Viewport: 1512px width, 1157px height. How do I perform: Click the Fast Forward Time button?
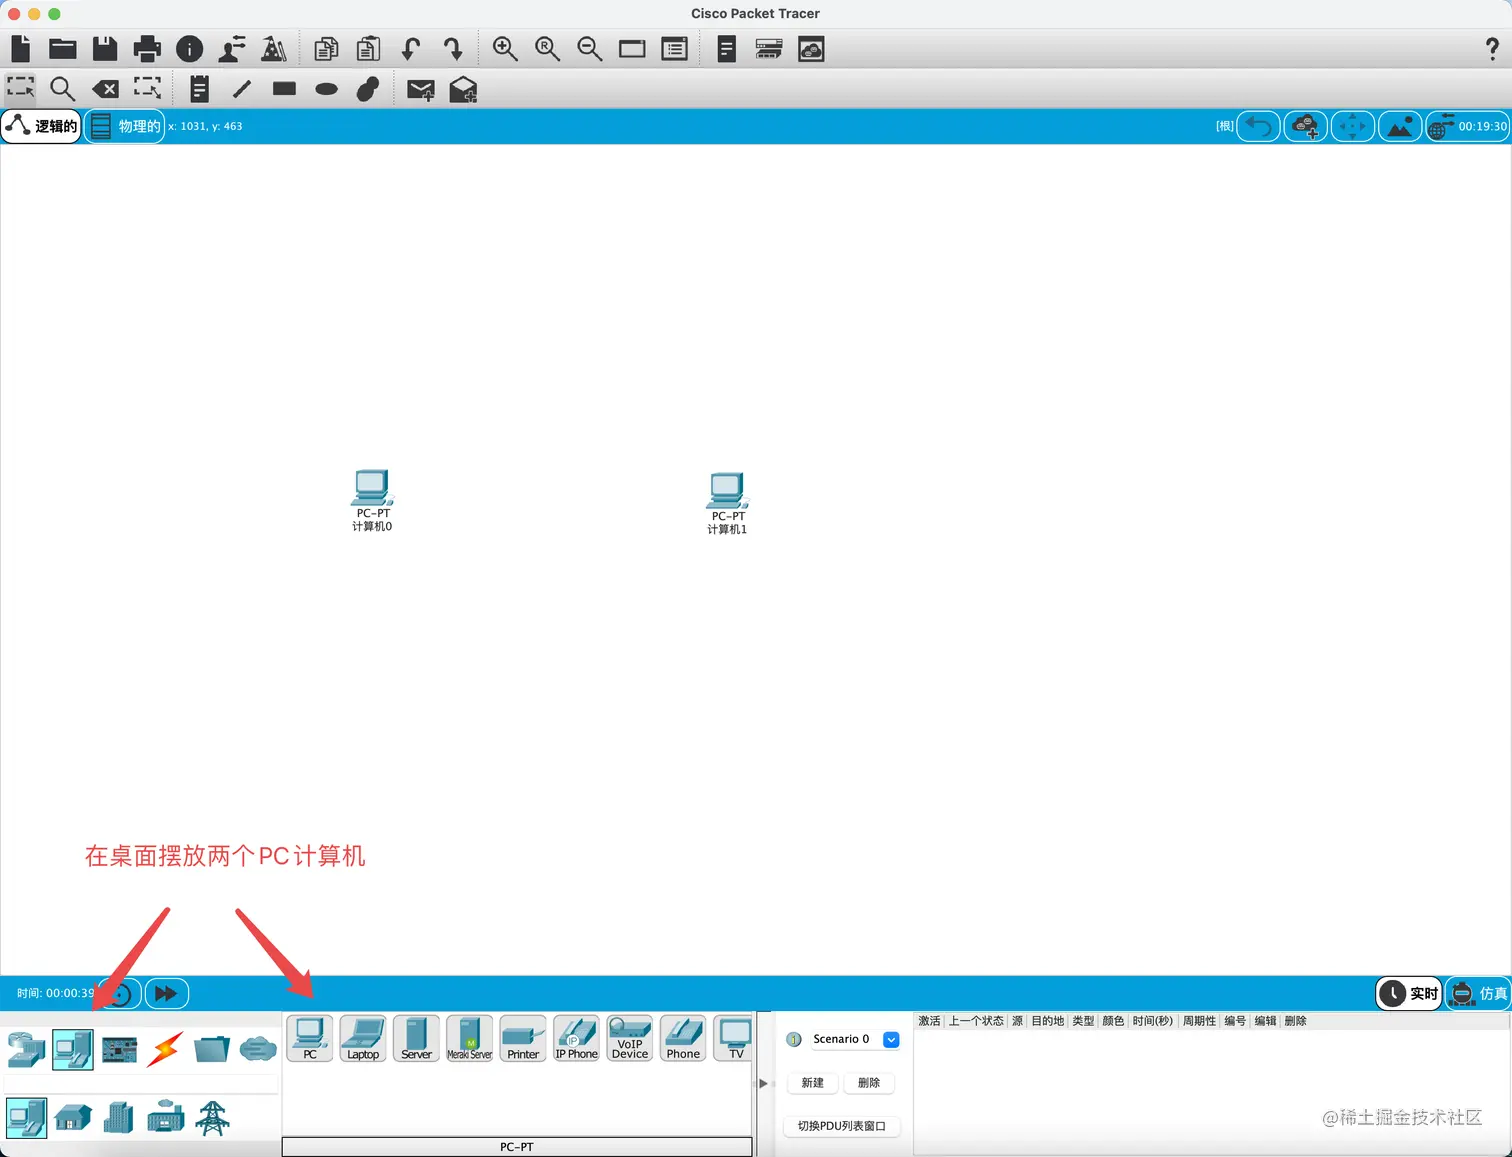[167, 993]
